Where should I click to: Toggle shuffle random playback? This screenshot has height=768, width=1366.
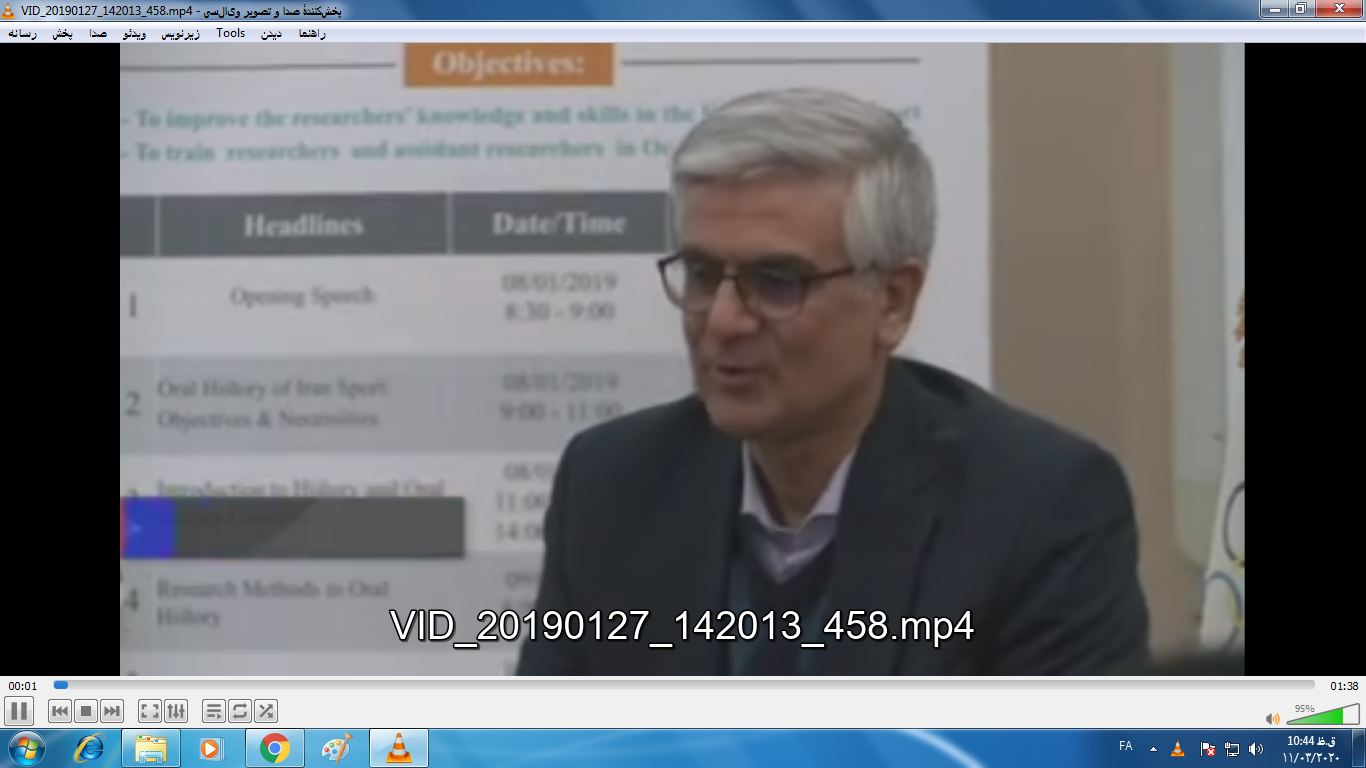pos(265,711)
